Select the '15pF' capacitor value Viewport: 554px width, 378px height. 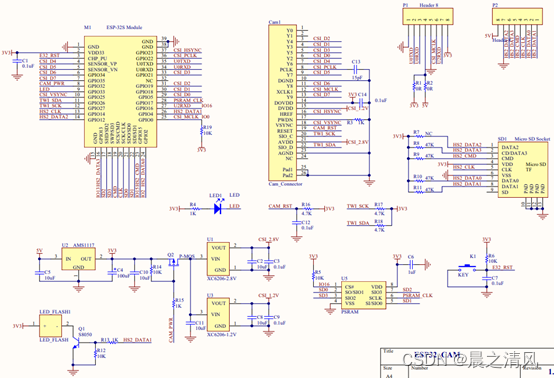click(357, 78)
